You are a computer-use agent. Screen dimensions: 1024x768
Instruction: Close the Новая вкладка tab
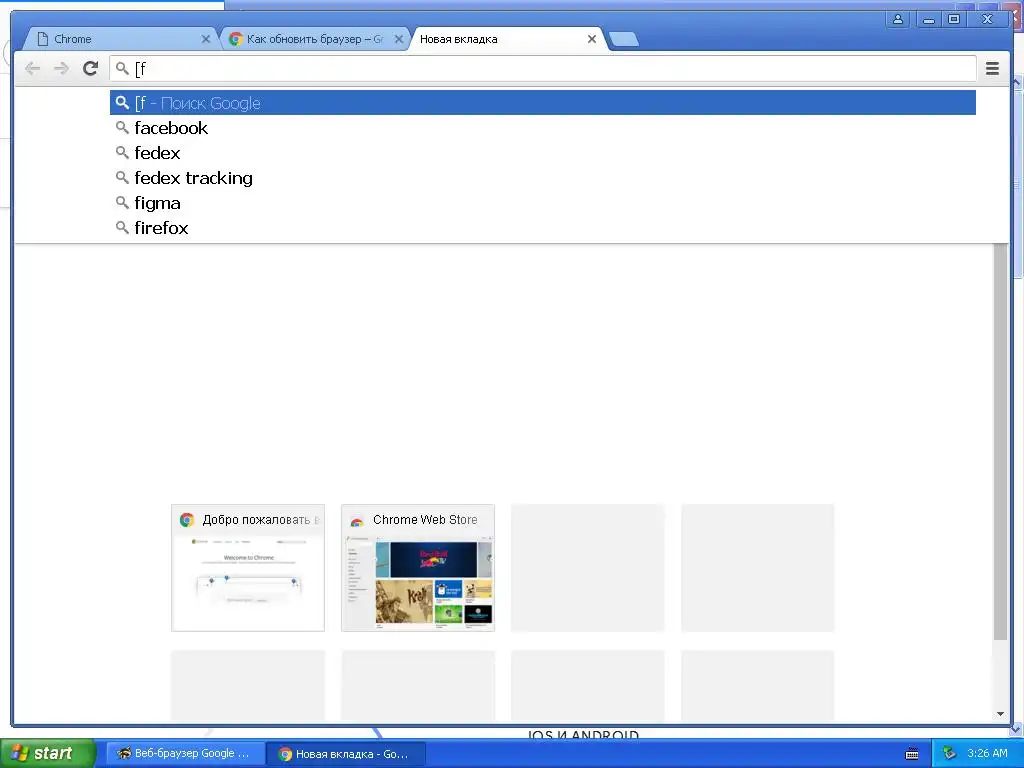pyautogui.click(x=592, y=39)
